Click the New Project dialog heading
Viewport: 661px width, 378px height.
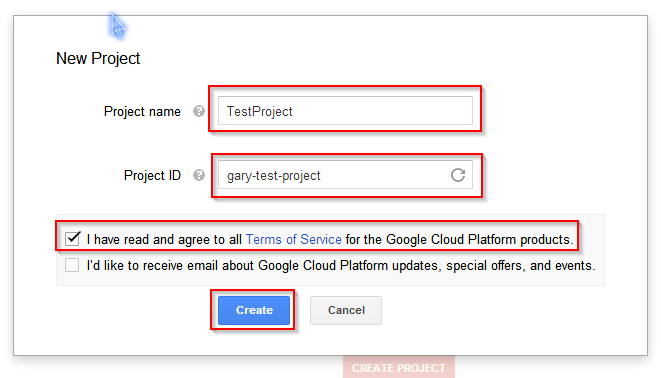point(98,58)
